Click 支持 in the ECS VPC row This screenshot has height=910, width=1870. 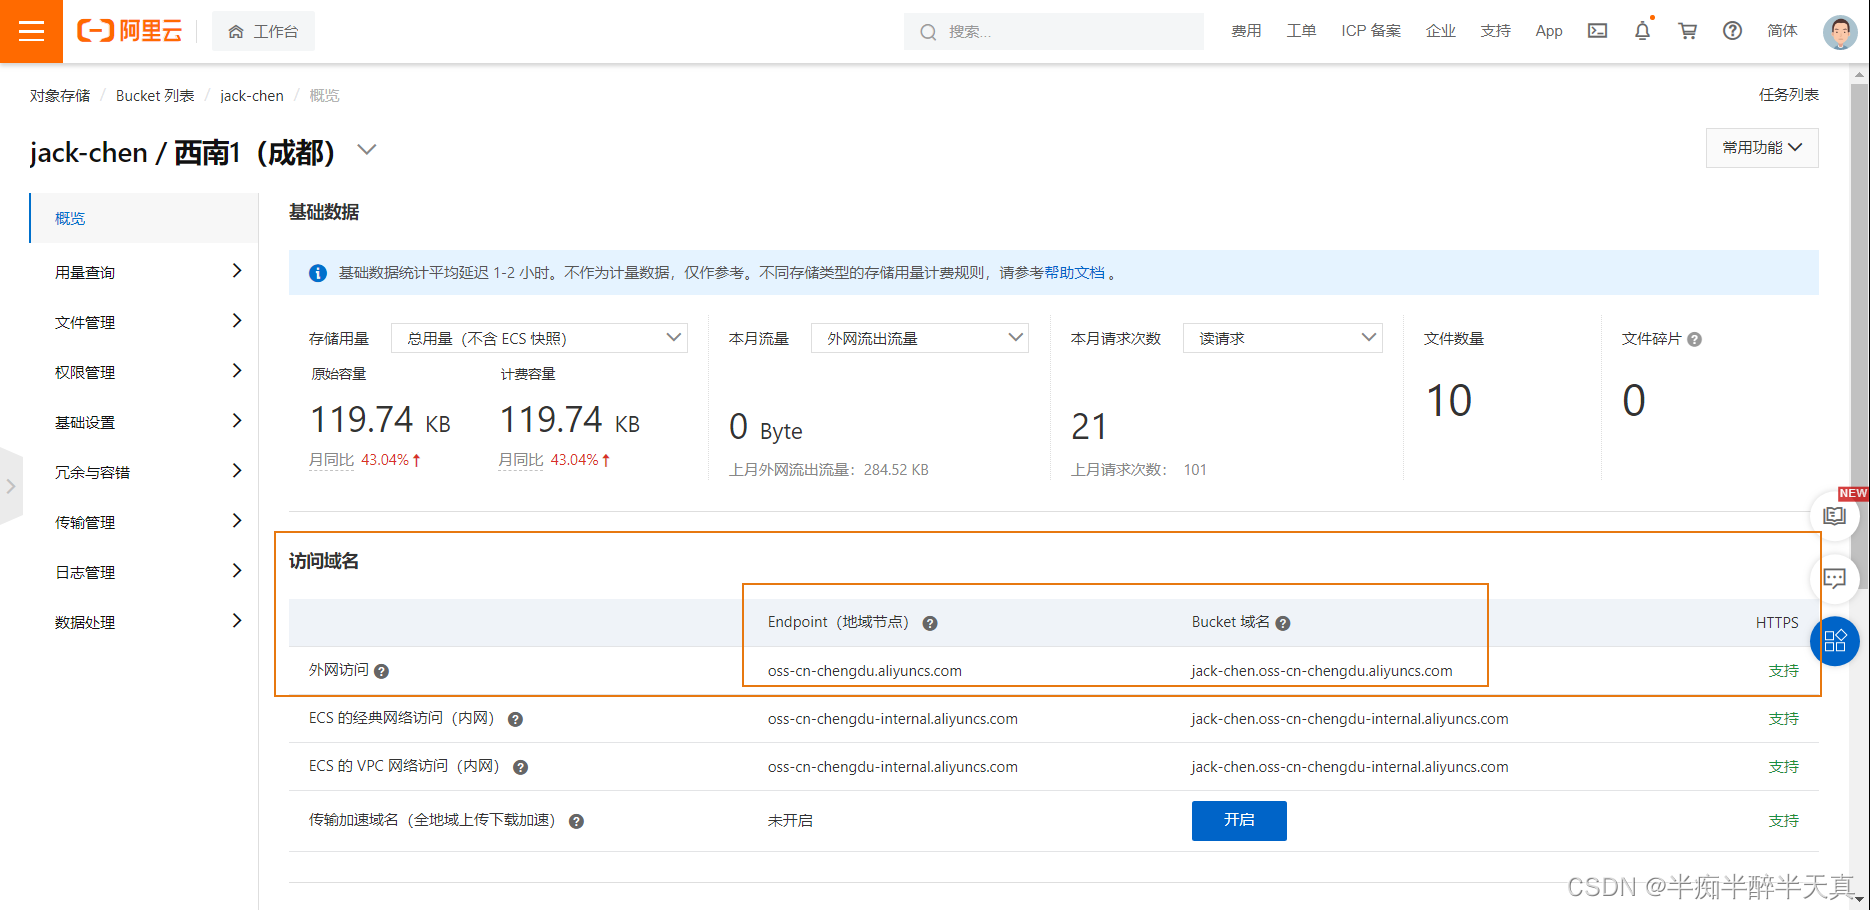tap(1783, 766)
